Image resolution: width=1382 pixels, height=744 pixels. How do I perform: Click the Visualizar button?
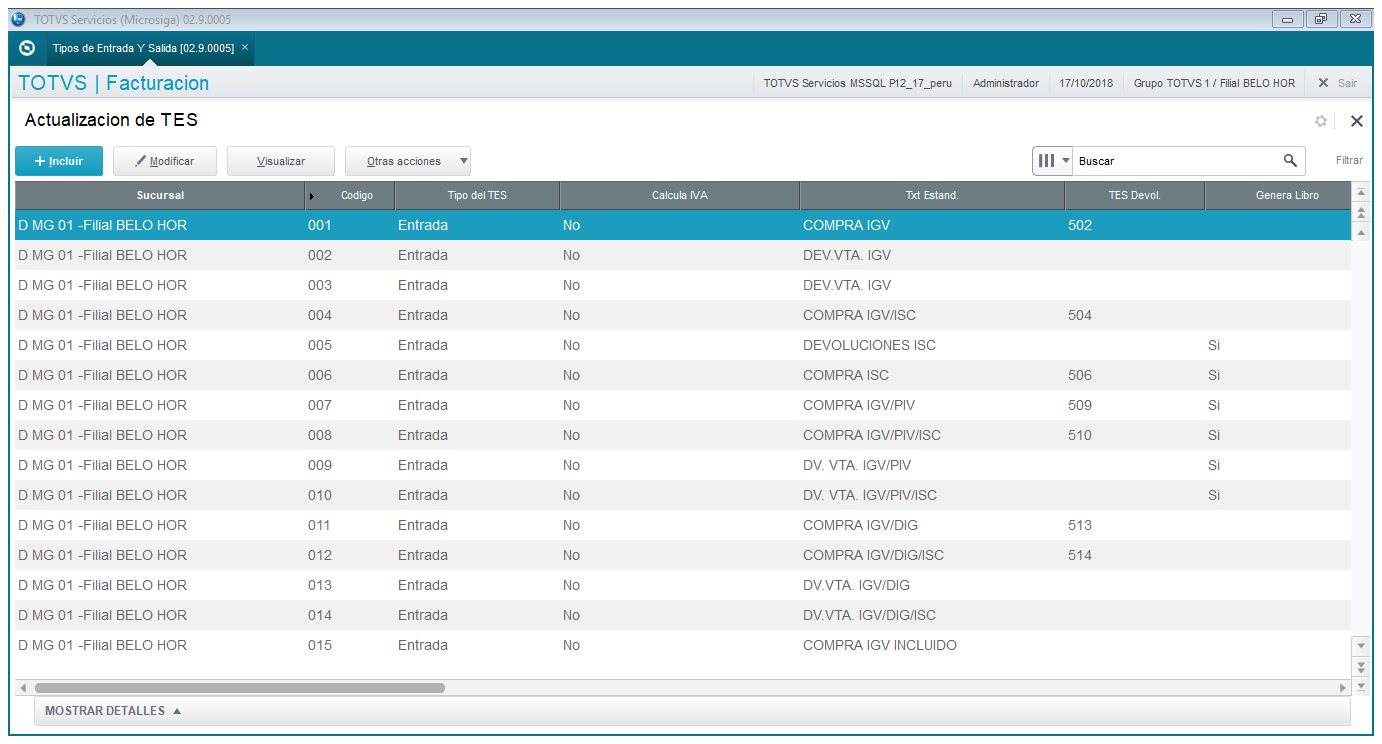281,161
